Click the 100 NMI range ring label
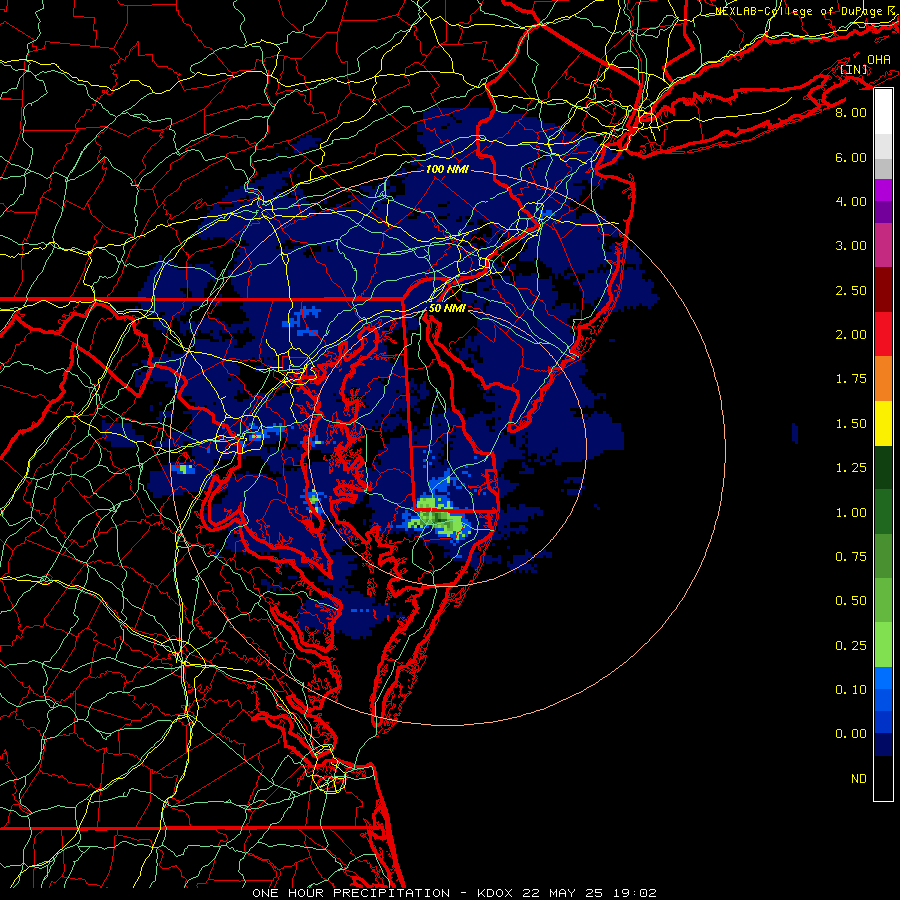Image resolution: width=900 pixels, height=900 pixels. (x=447, y=169)
